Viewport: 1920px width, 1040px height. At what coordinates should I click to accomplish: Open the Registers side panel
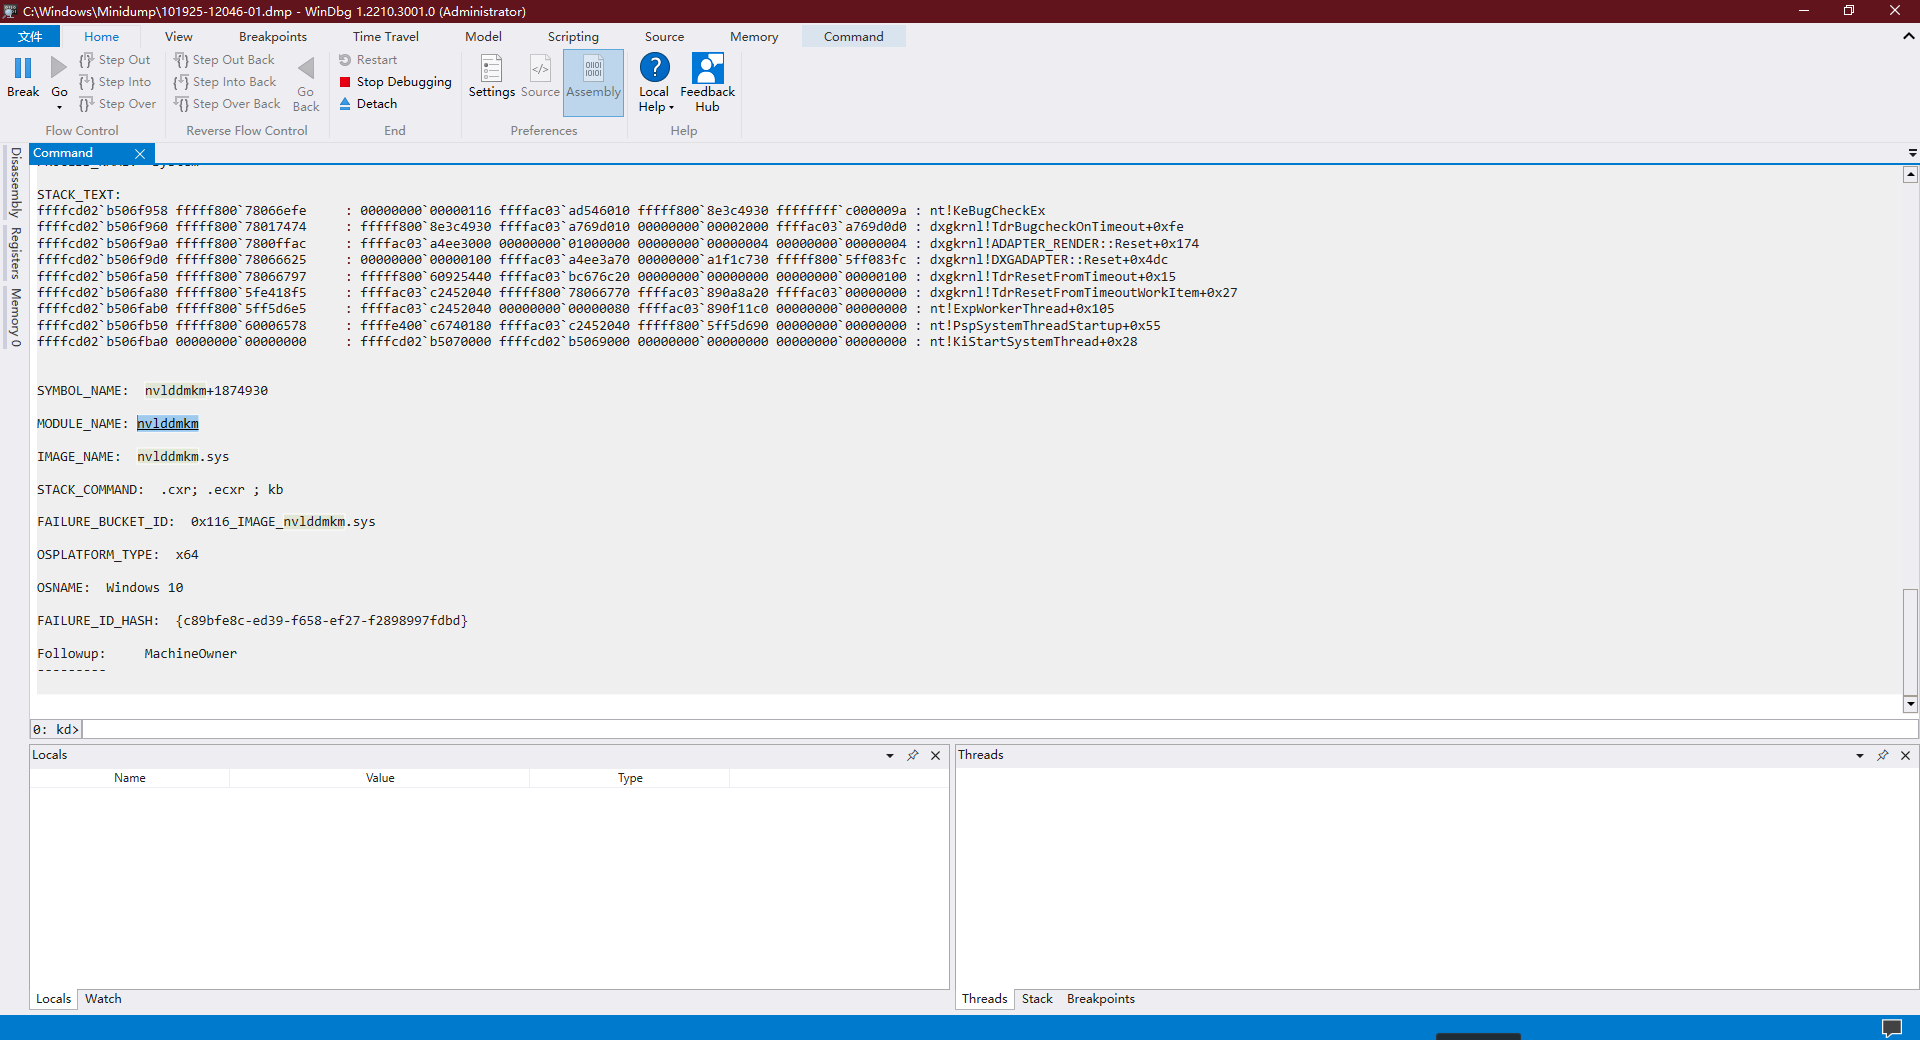[15, 253]
